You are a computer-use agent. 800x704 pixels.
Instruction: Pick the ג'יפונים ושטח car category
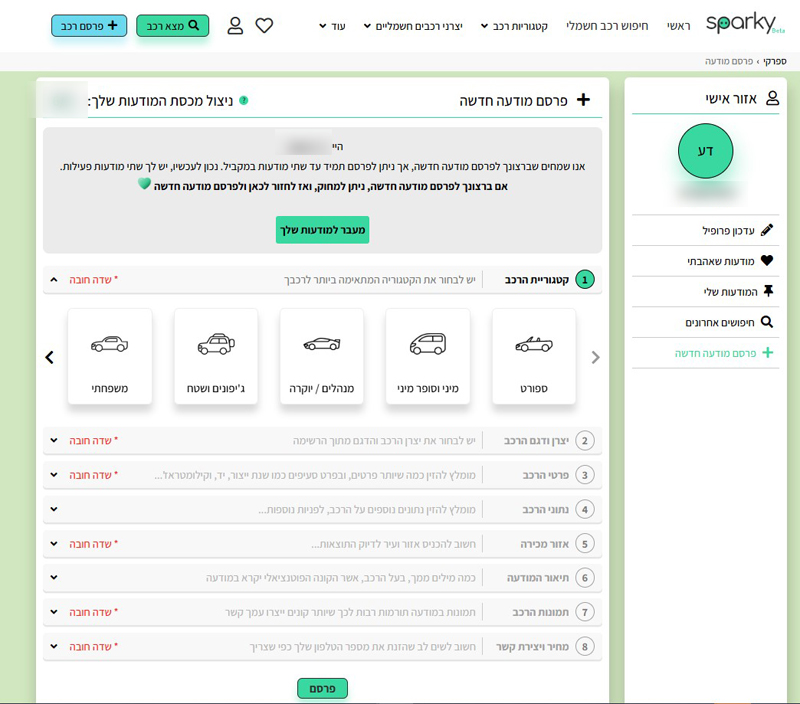coord(216,356)
